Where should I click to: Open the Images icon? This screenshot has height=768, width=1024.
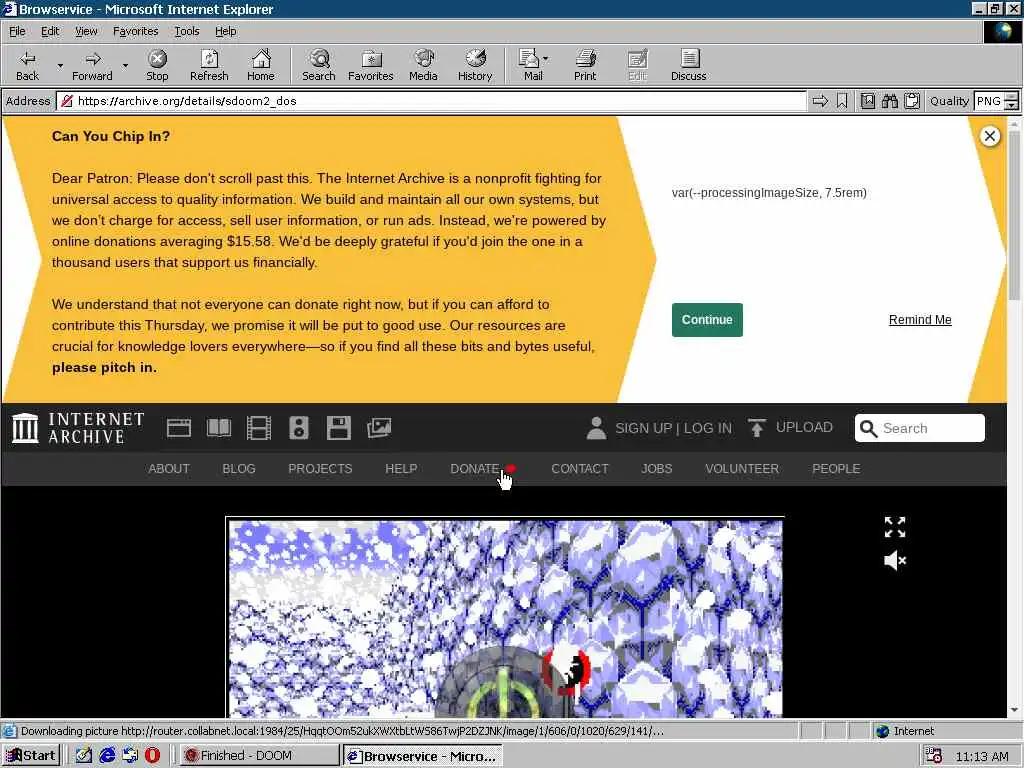(x=379, y=428)
